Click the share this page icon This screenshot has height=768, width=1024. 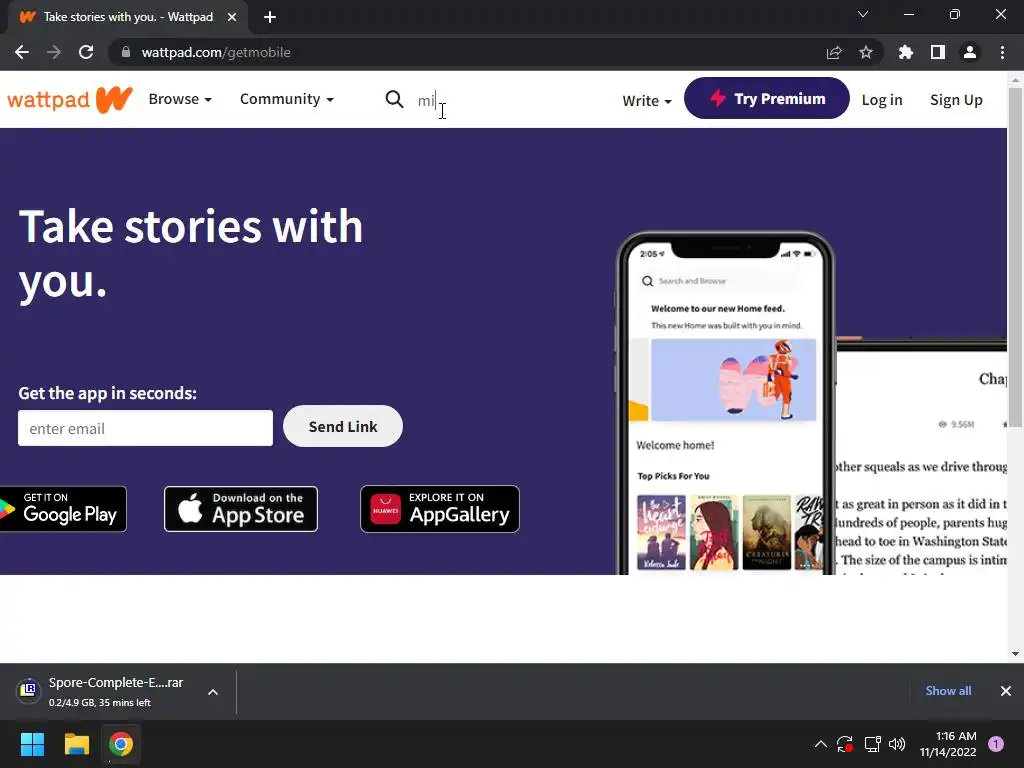(834, 52)
